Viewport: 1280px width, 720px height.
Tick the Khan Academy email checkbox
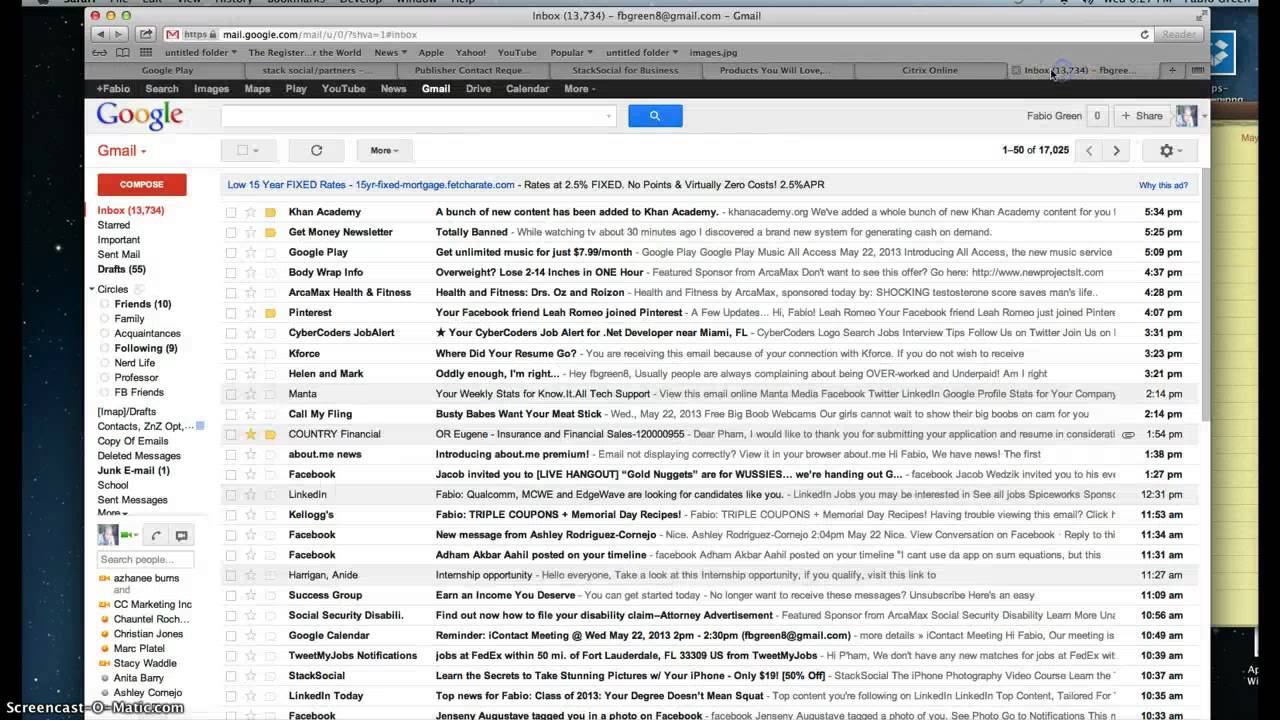pyautogui.click(x=231, y=212)
